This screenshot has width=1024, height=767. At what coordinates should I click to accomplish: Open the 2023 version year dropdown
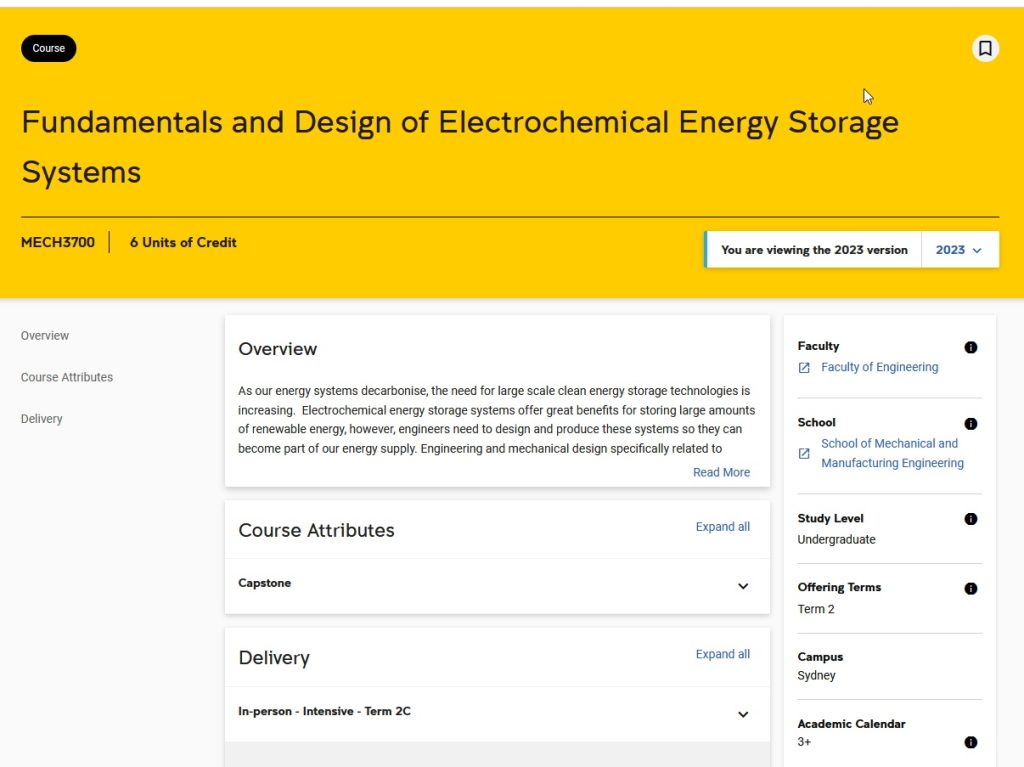tap(959, 250)
